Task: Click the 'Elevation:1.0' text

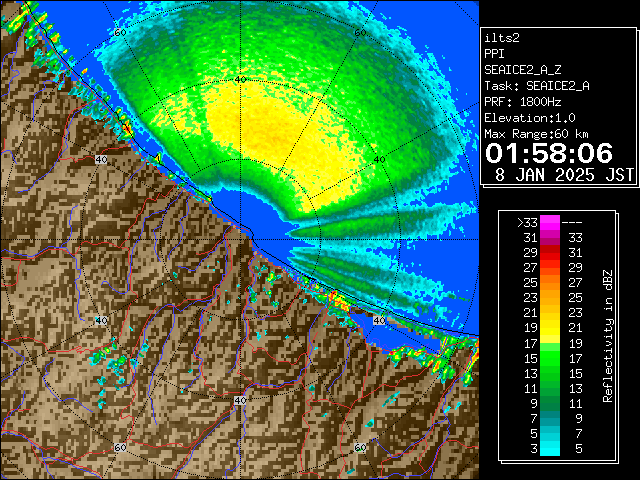Action: pyautogui.click(x=530, y=118)
